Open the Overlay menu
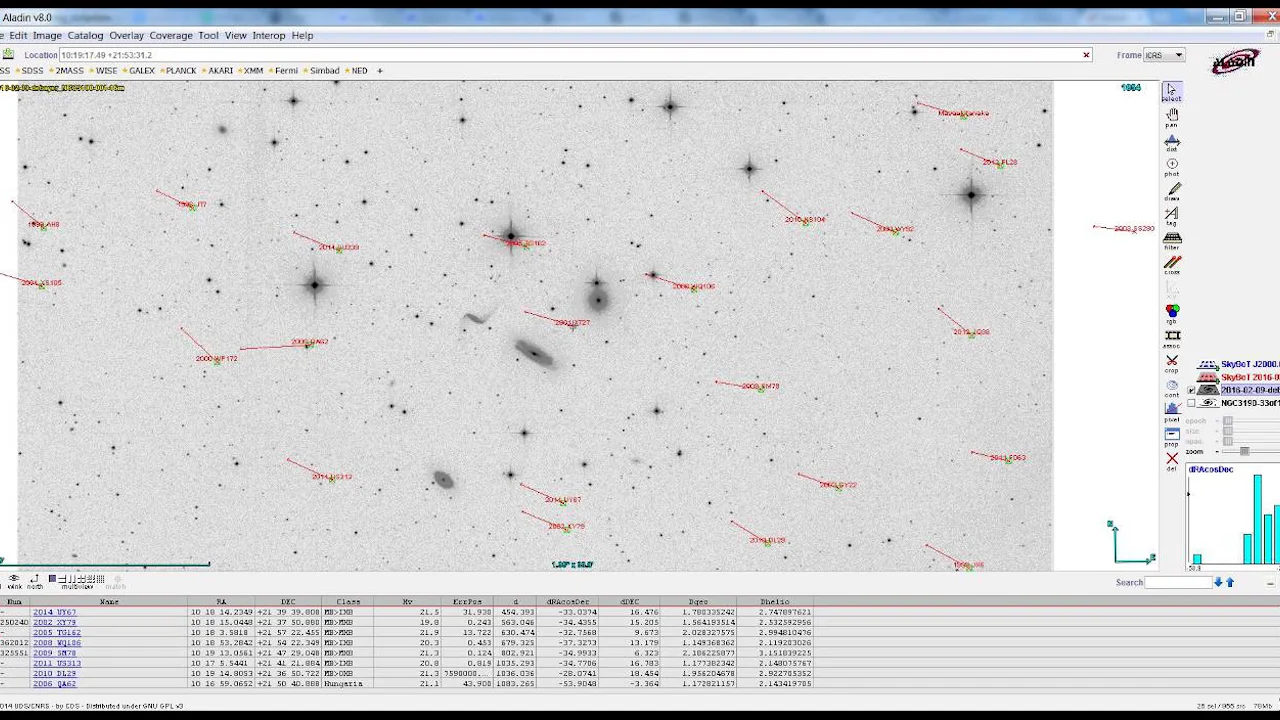1280x720 pixels. [126, 35]
